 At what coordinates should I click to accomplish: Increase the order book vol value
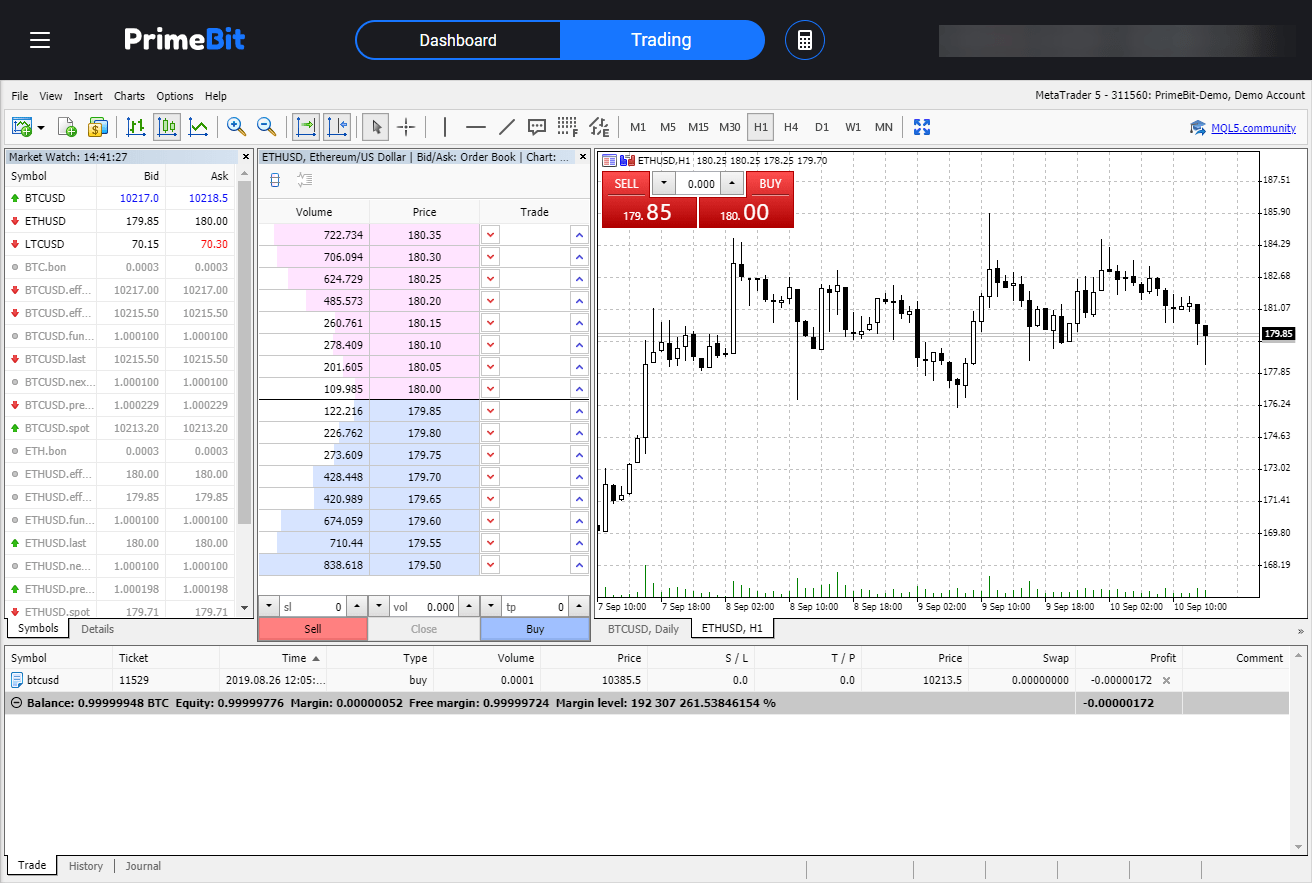pyautogui.click(x=467, y=607)
